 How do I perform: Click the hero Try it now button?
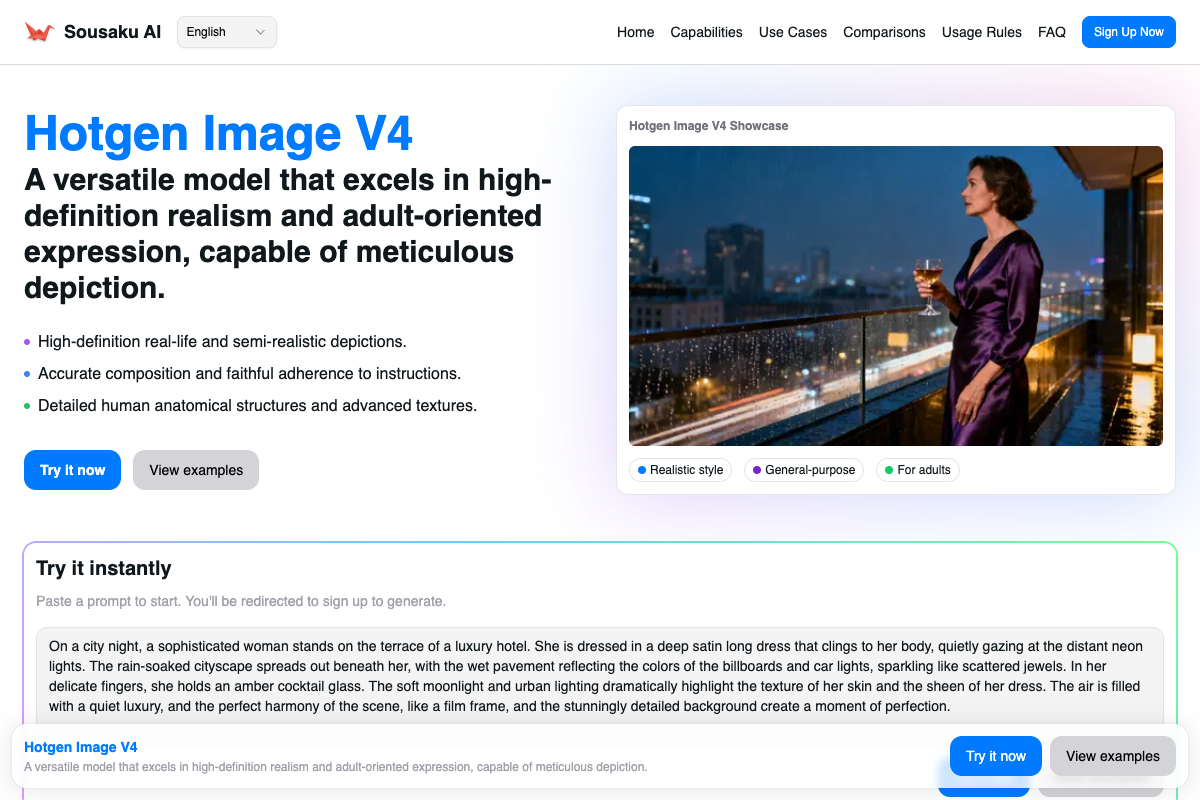[72, 470]
